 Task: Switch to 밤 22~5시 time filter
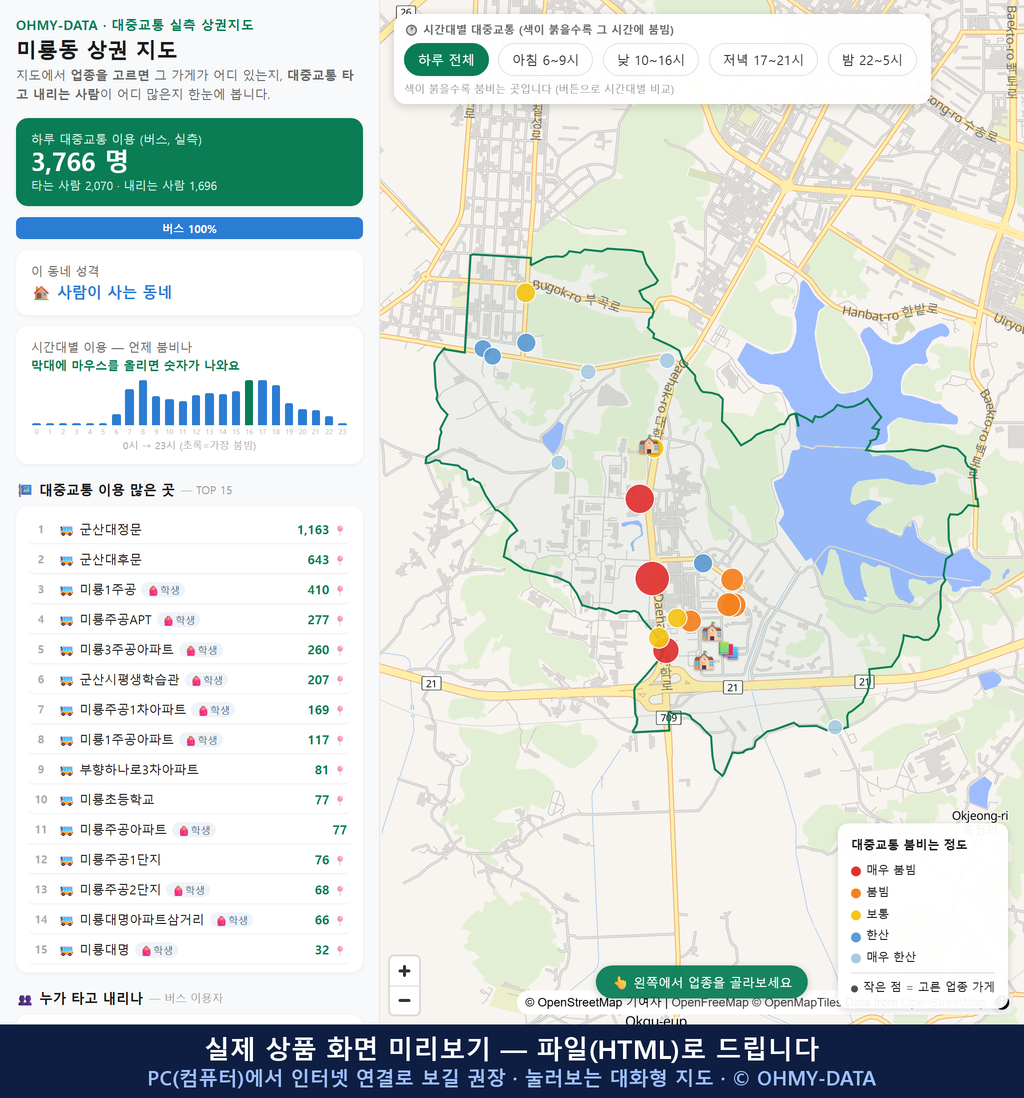pos(872,60)
